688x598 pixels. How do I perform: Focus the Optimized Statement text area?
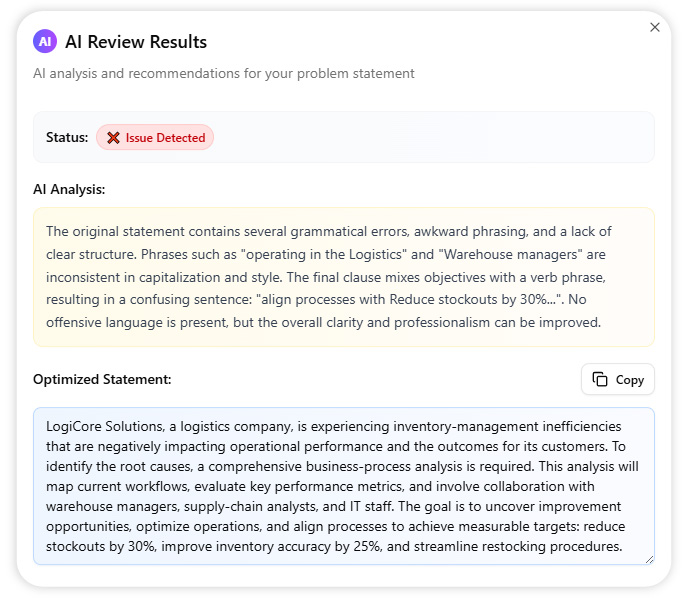pos(343,485)
